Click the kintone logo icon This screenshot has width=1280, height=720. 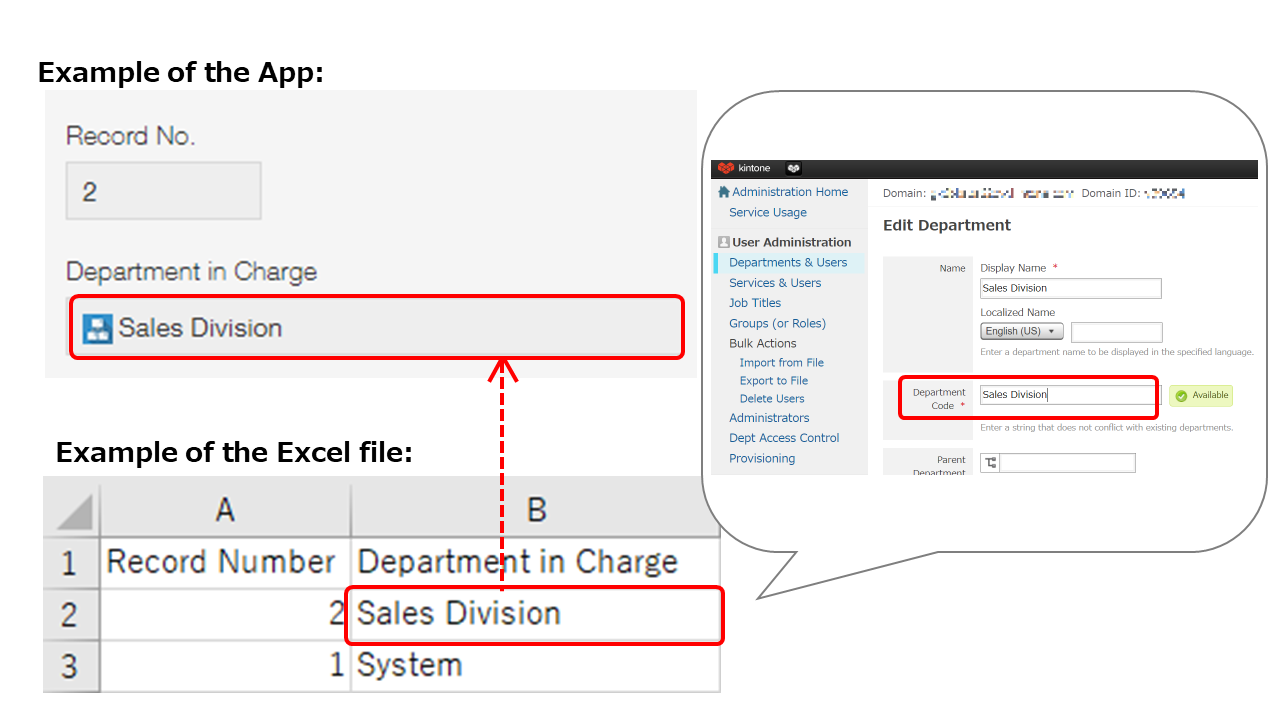coord(726,168)
